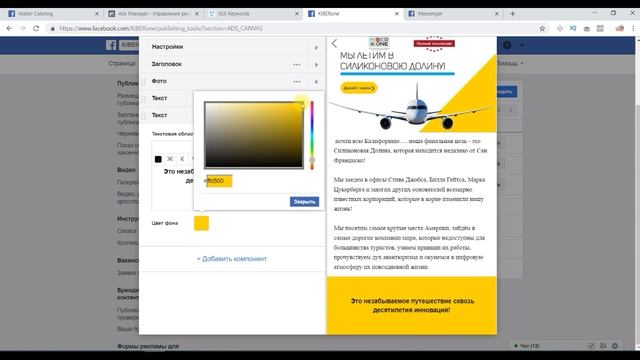Open the three-dot menu on Фото row

[297, 82]
